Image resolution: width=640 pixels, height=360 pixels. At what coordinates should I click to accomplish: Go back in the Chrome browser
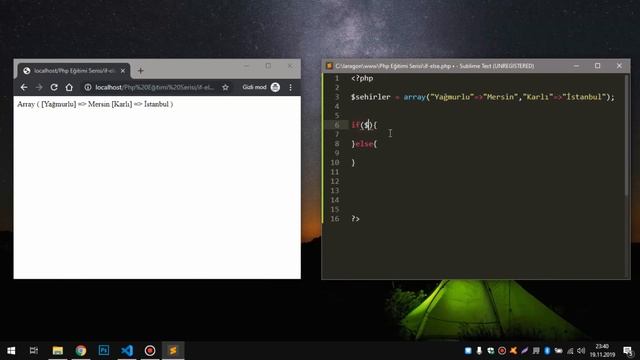tap(24, 87)
